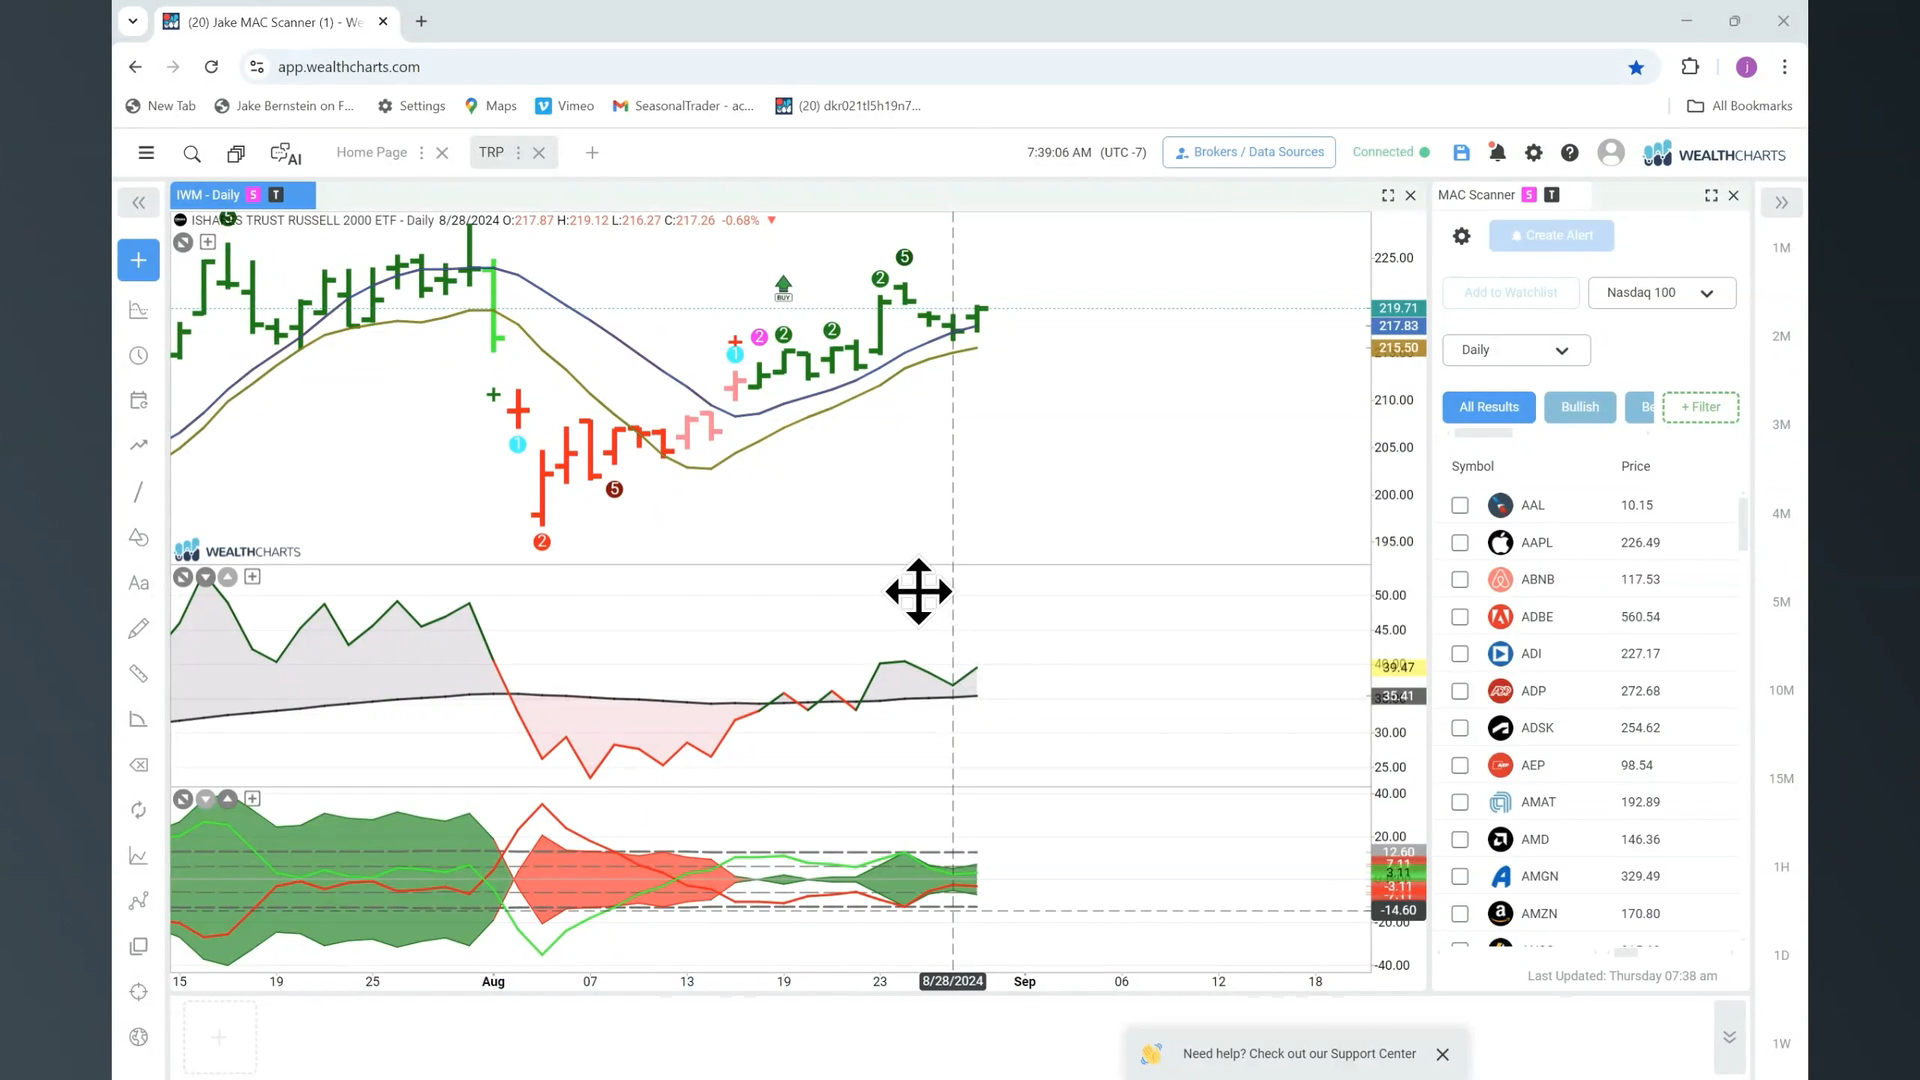The width and height of the screenshot is (1920, 1080).
Task: Collapse the first indicator pane arrow
Action: (206, 577)
